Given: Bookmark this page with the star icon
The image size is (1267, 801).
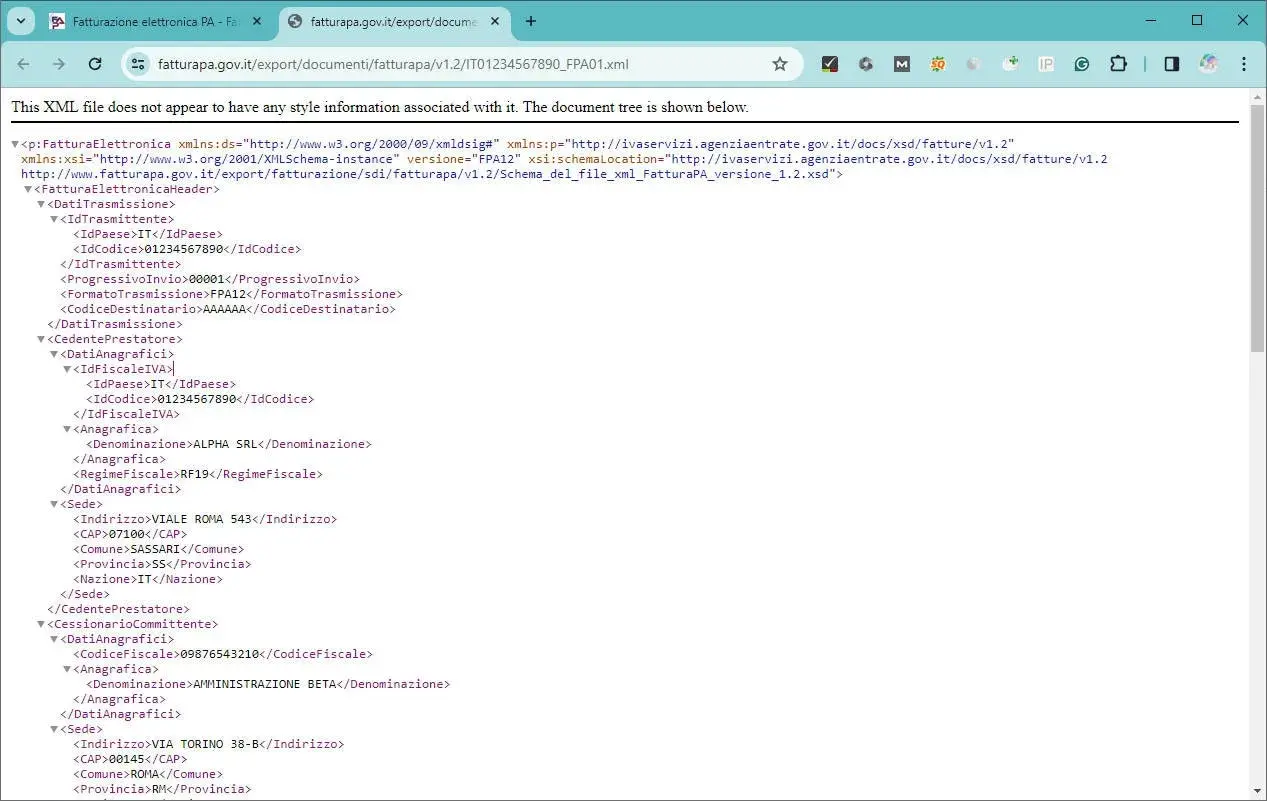Looking at the screenshot, I should (x=780, y=64).
